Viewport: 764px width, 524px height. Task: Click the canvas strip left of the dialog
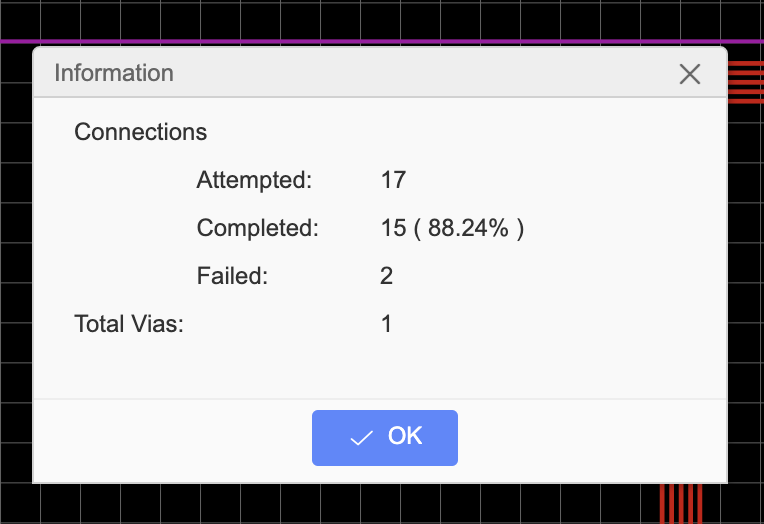(x=16, y=263)
